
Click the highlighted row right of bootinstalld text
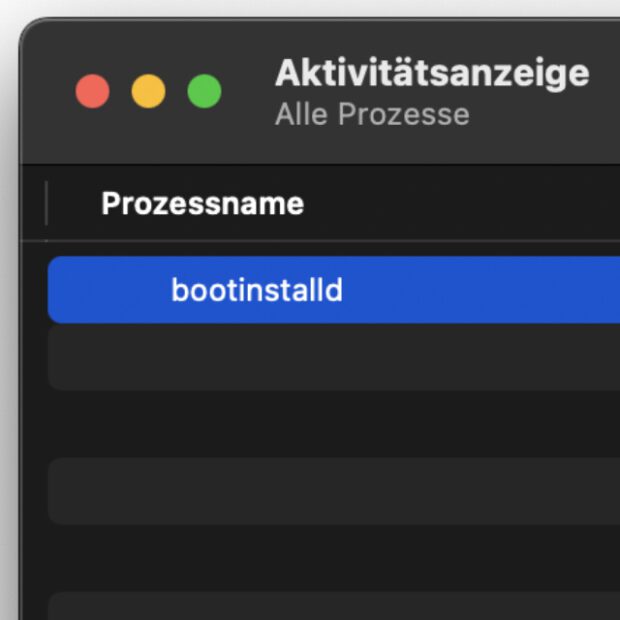coord(480,290)
